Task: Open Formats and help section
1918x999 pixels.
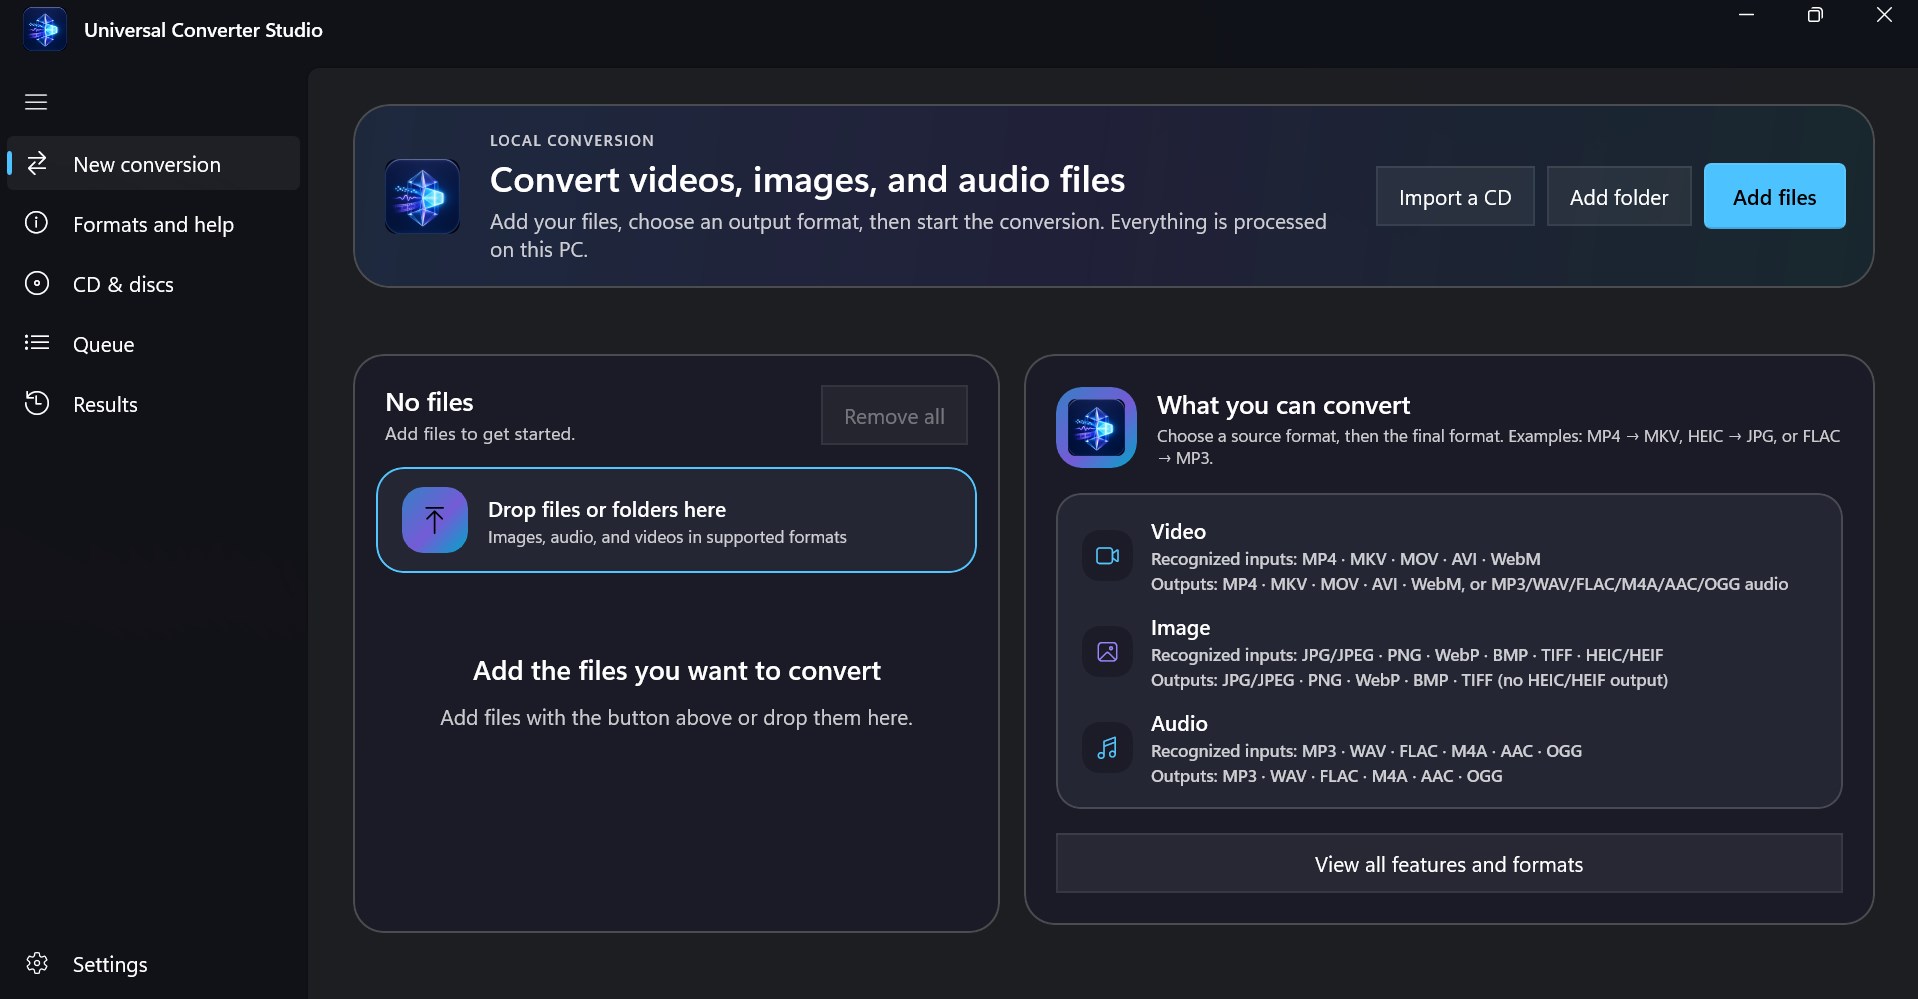Action: pyautogui.click(x=154, y=223)
